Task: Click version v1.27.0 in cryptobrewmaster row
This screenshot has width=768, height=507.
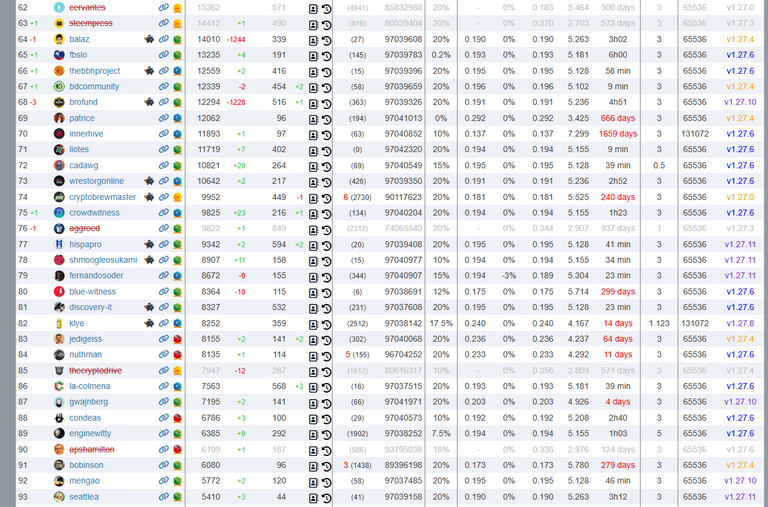Action: [x=740, y=197]
